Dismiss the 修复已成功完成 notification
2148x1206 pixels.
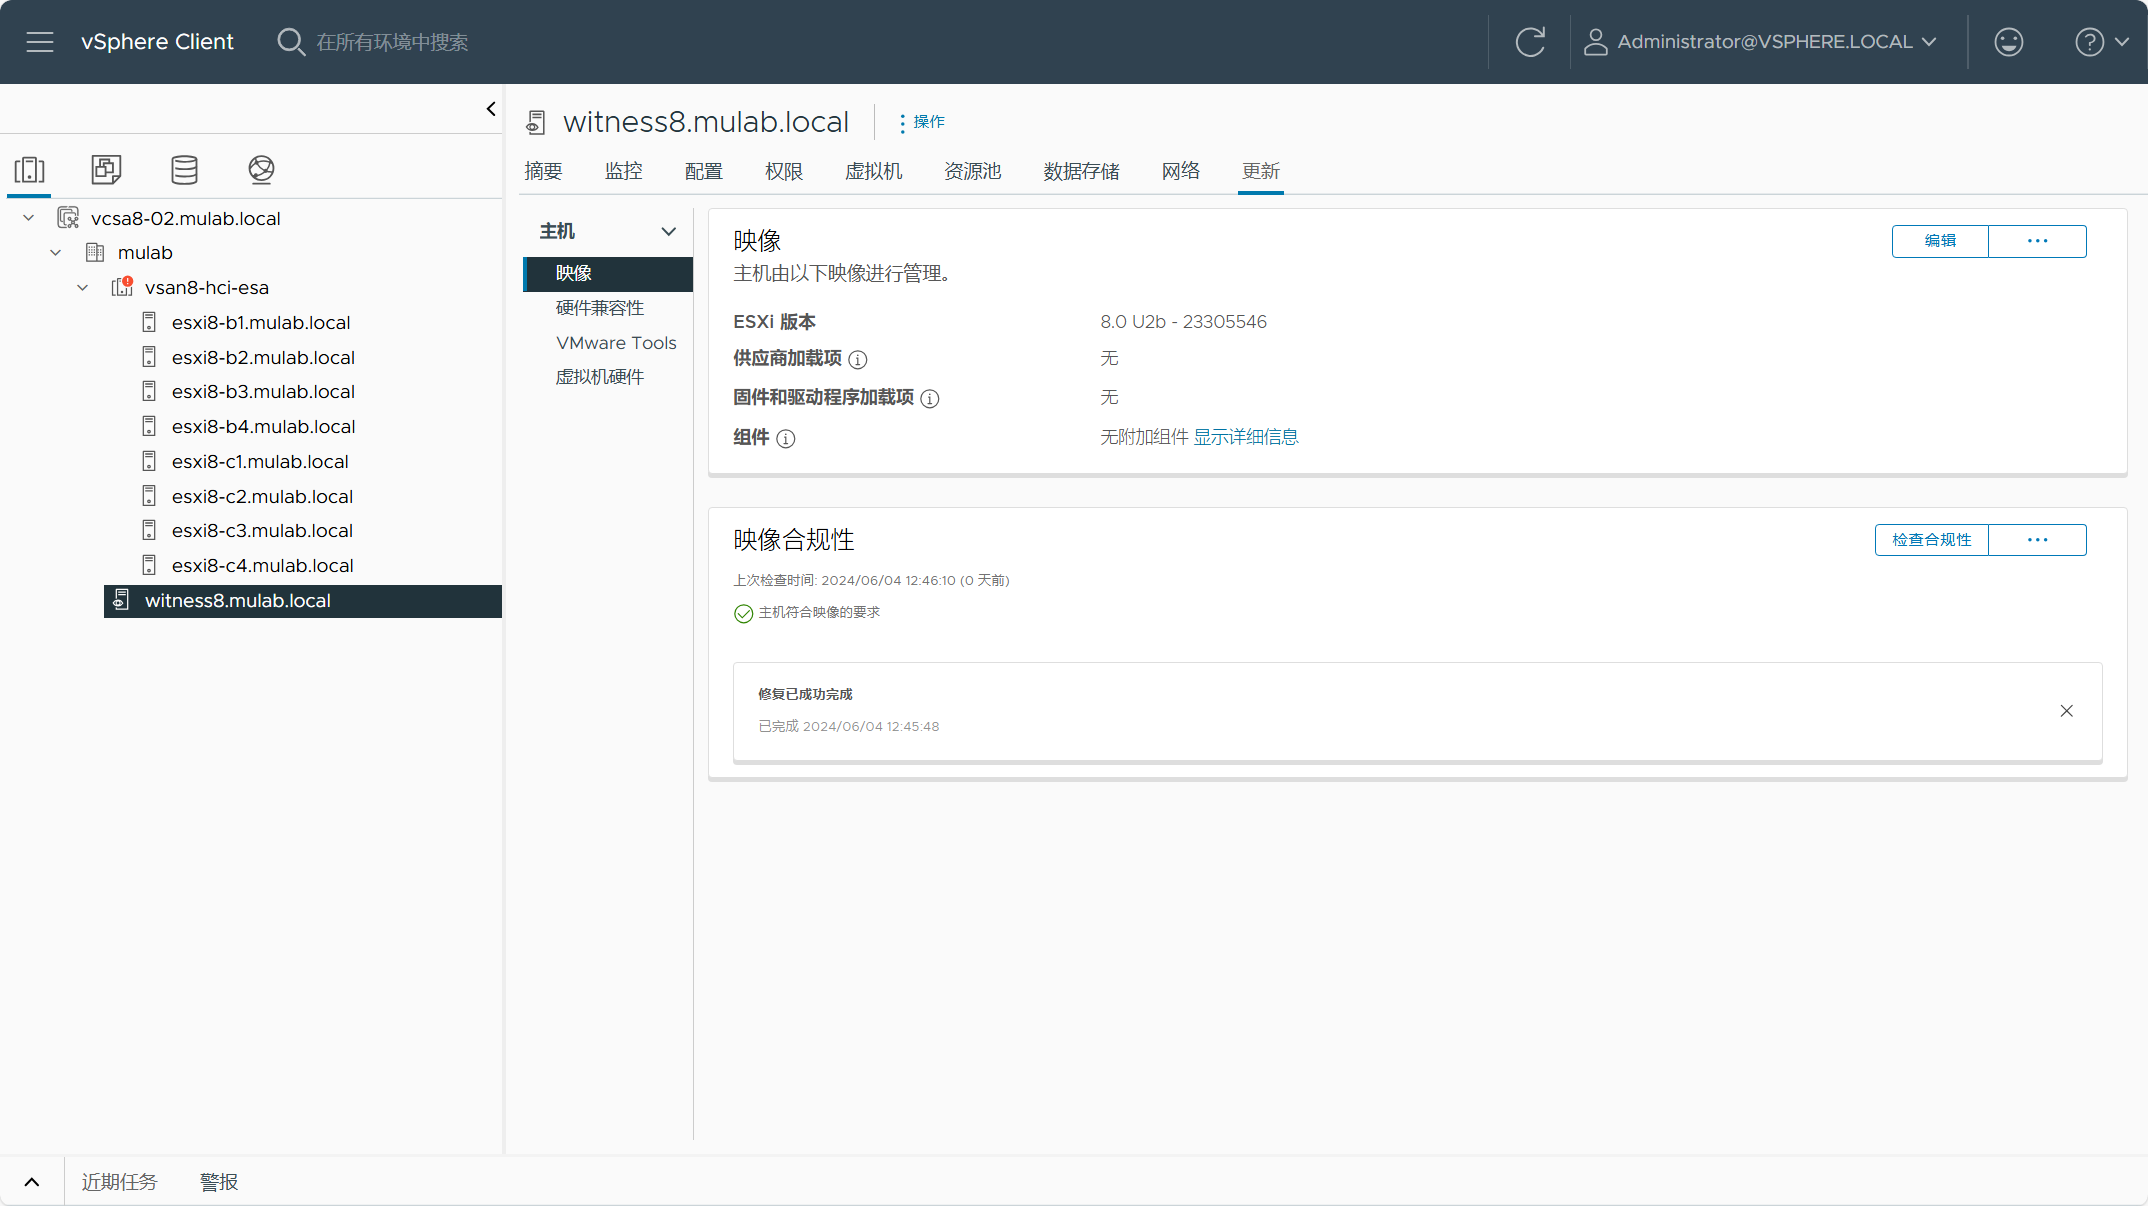pyautogui.click(x=2067, y=711)
